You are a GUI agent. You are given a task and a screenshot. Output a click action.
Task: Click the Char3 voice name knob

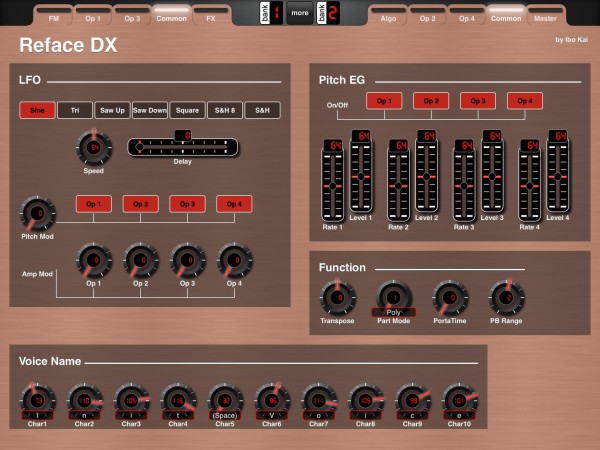point(131,399)
